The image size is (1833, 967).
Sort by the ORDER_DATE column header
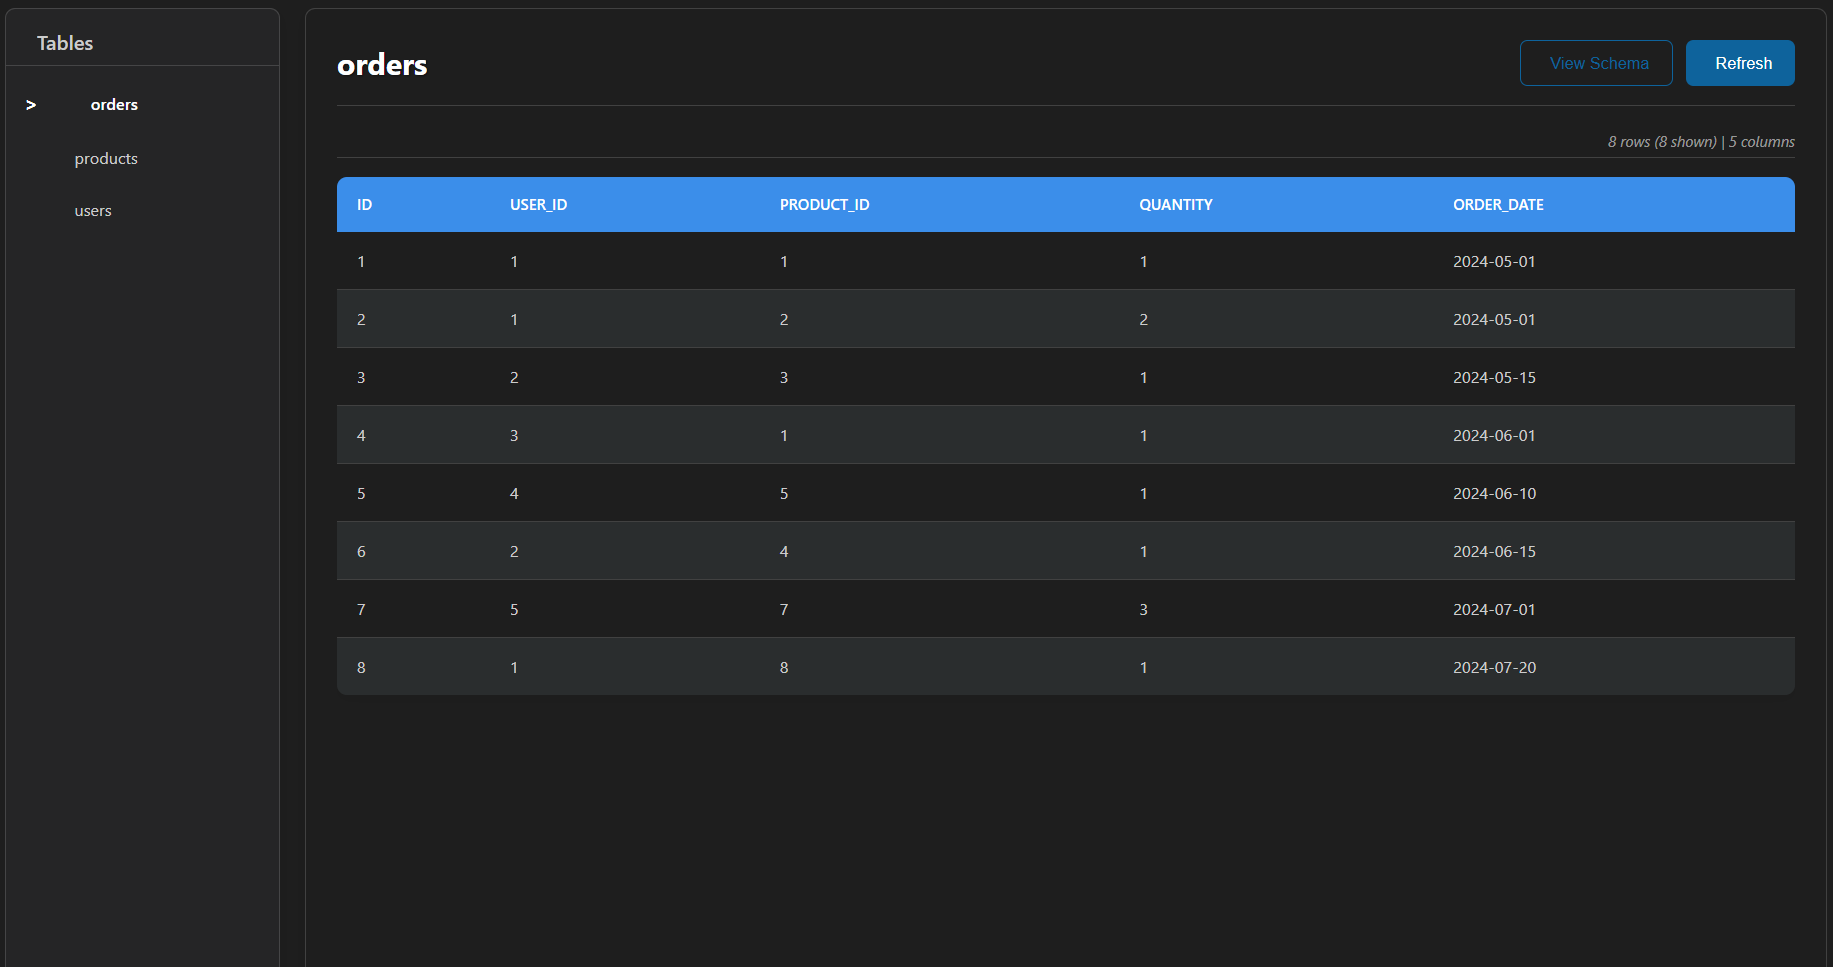(x=1498, y=204)
